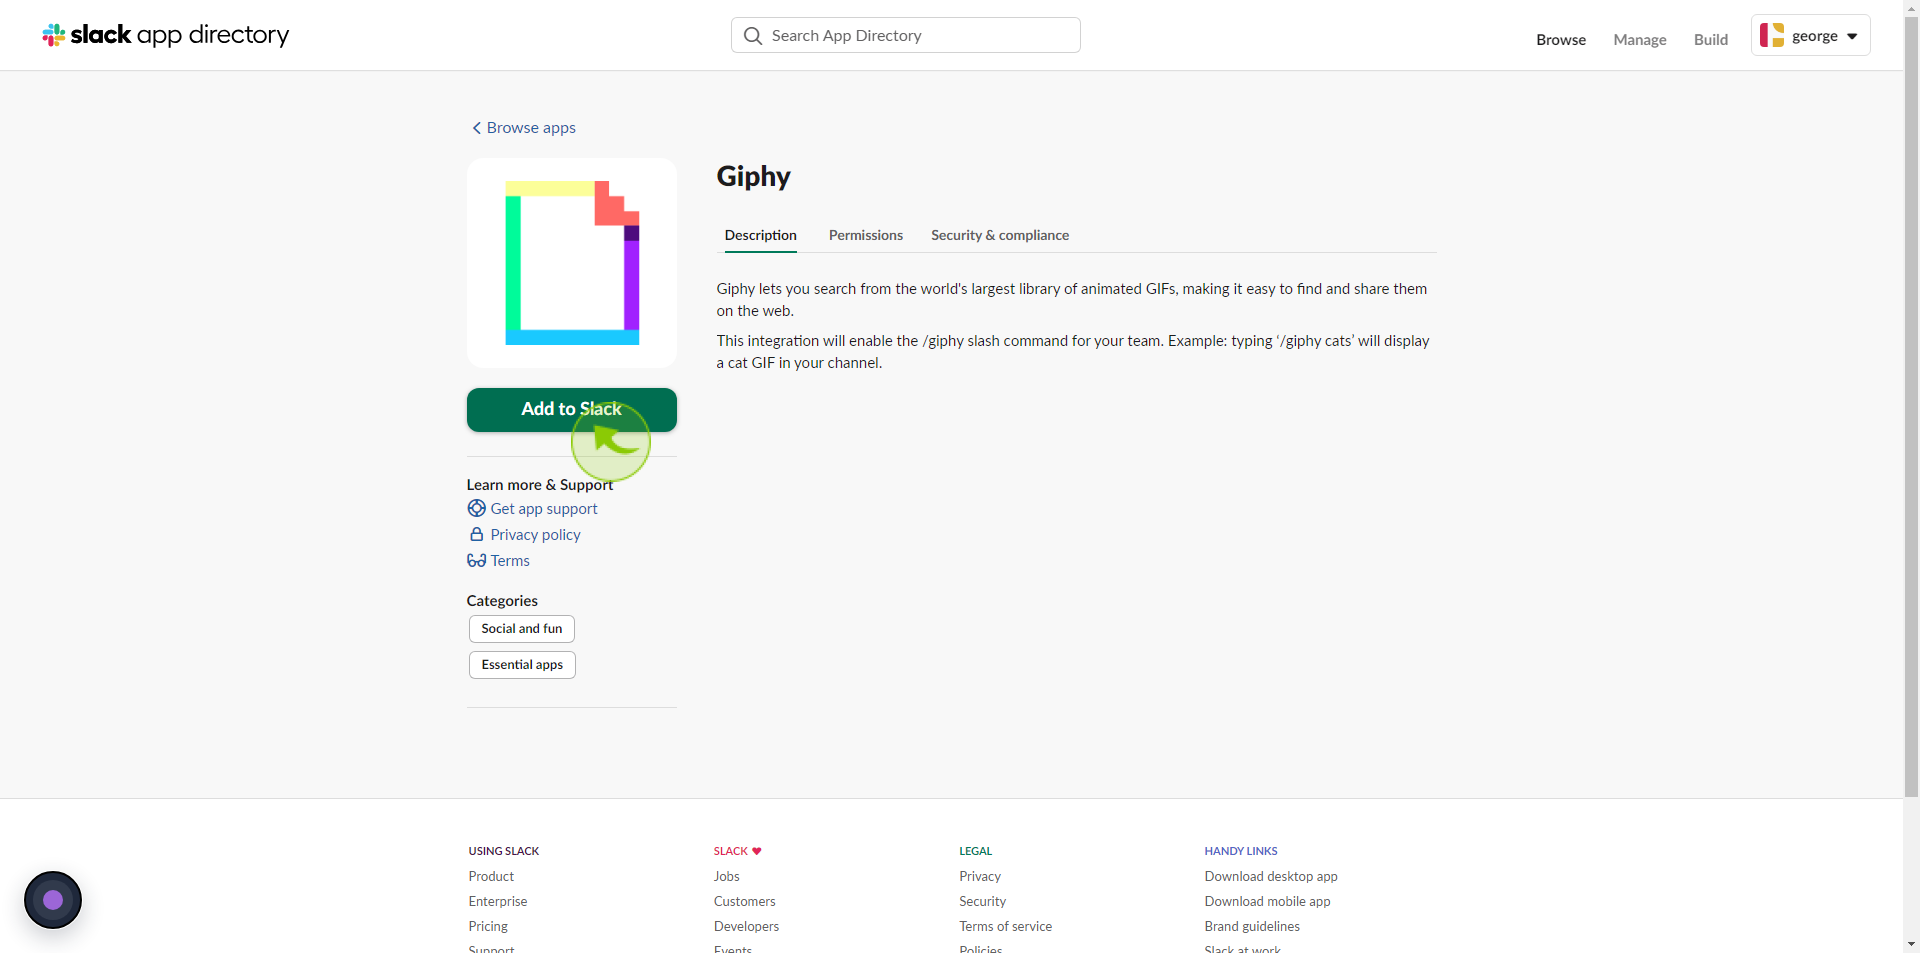Click the search magnifier icon

(x=753, y=36)
